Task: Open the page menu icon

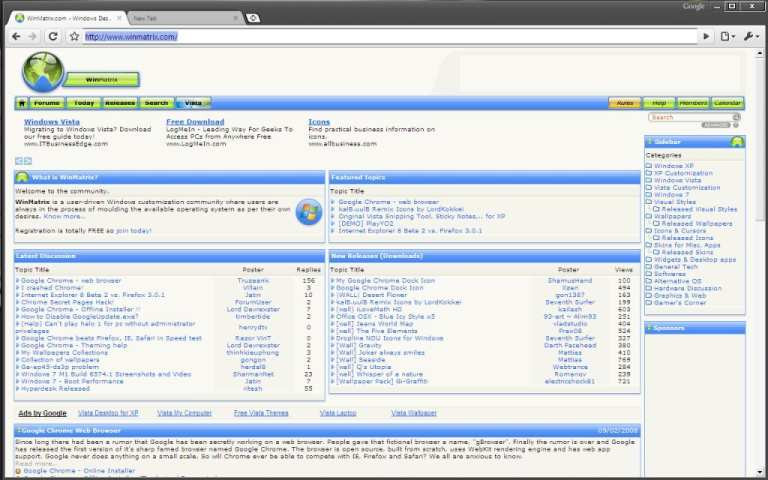Action: pyautogui.click(x=727, y=36)
